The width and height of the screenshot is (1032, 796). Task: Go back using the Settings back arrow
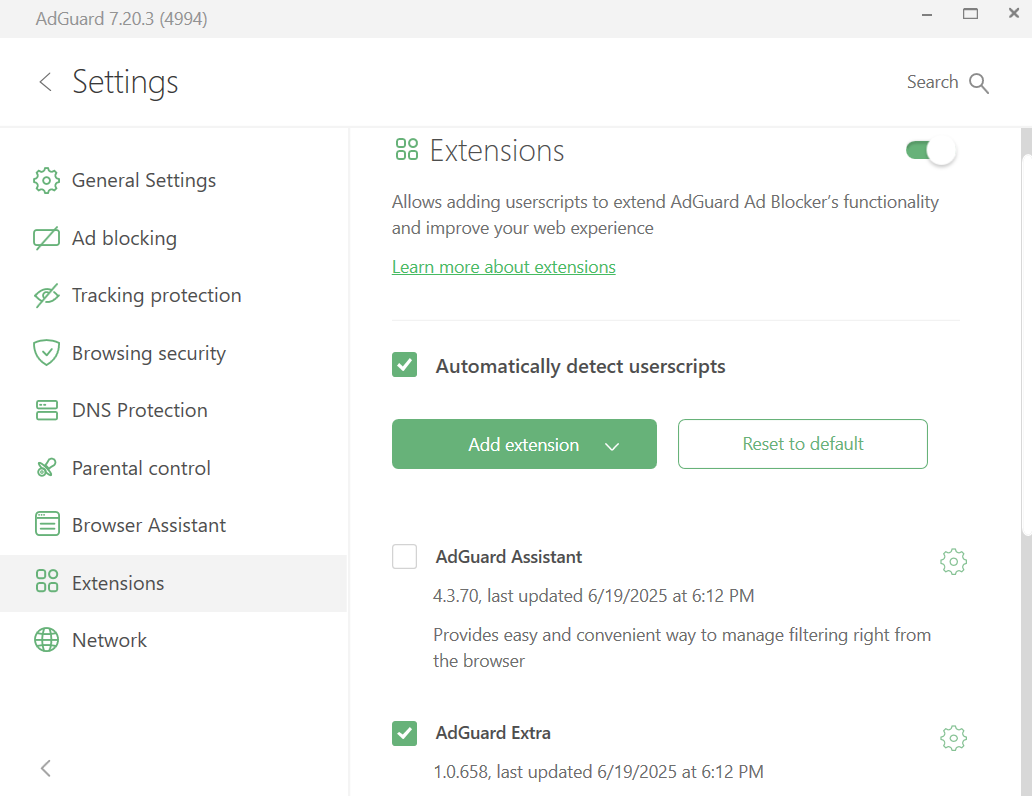(45, 82)
